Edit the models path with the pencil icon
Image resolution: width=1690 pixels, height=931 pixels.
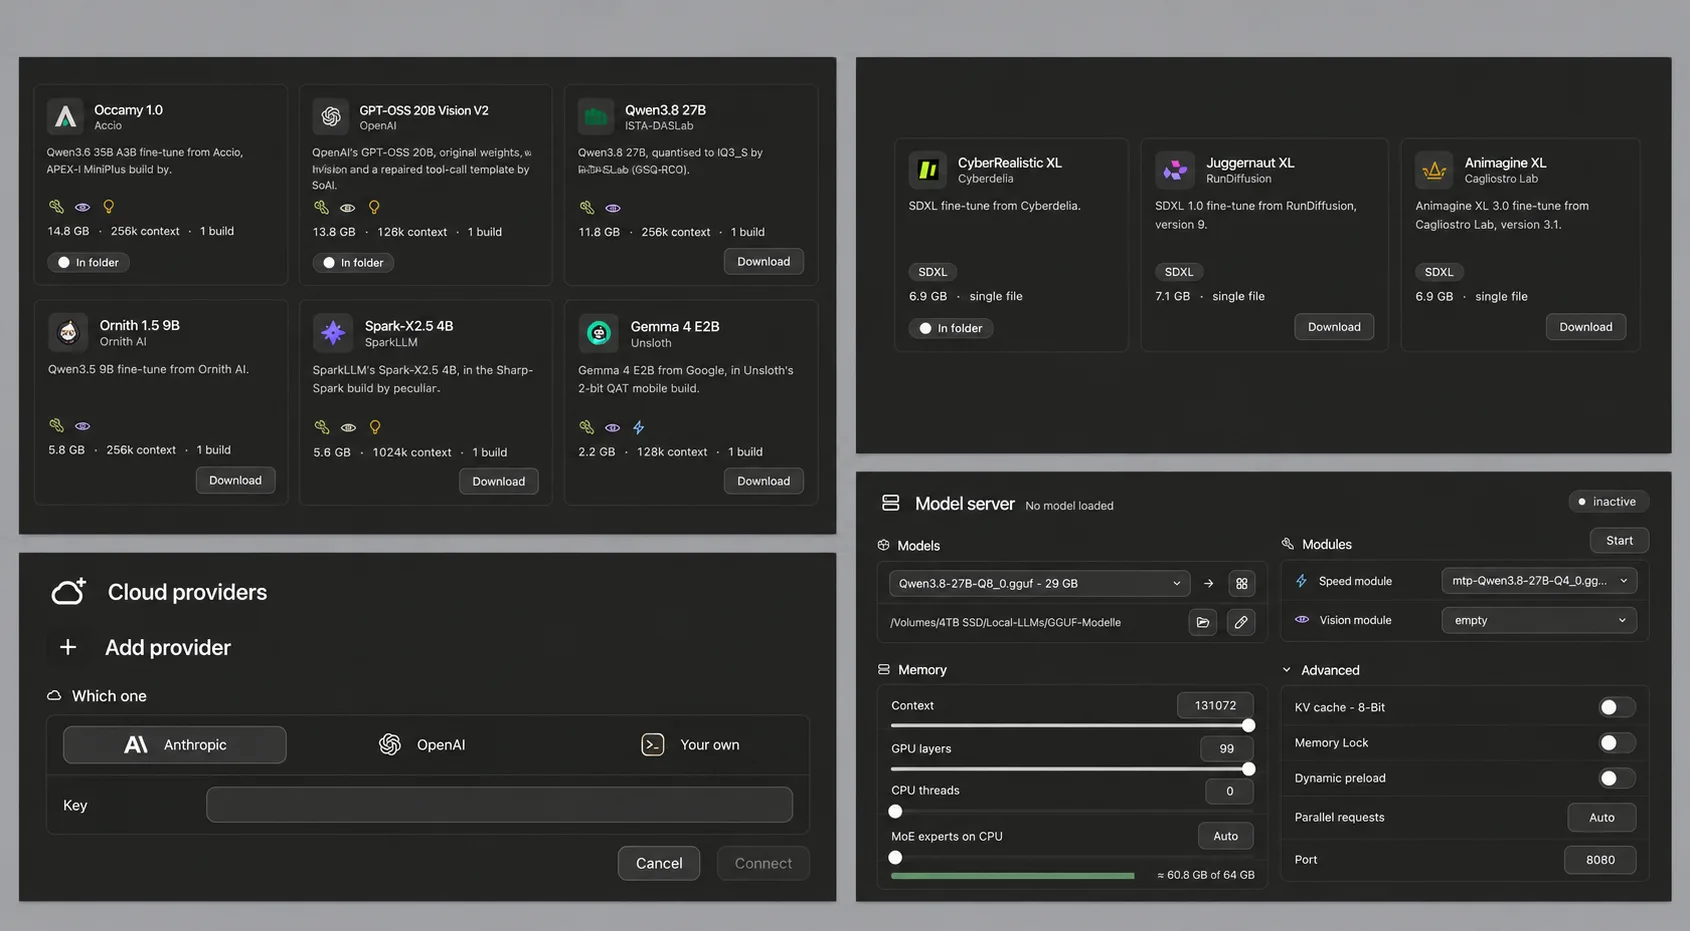[x=1241, y=622]
